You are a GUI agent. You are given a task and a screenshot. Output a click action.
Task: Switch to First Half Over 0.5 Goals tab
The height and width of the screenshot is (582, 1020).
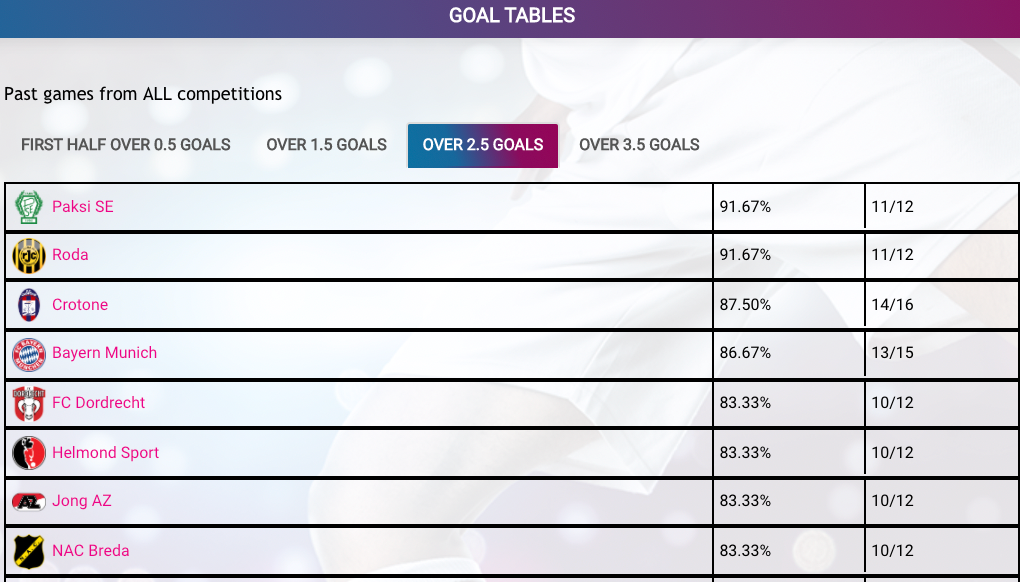pyautogui.click(x=126, y=144)
